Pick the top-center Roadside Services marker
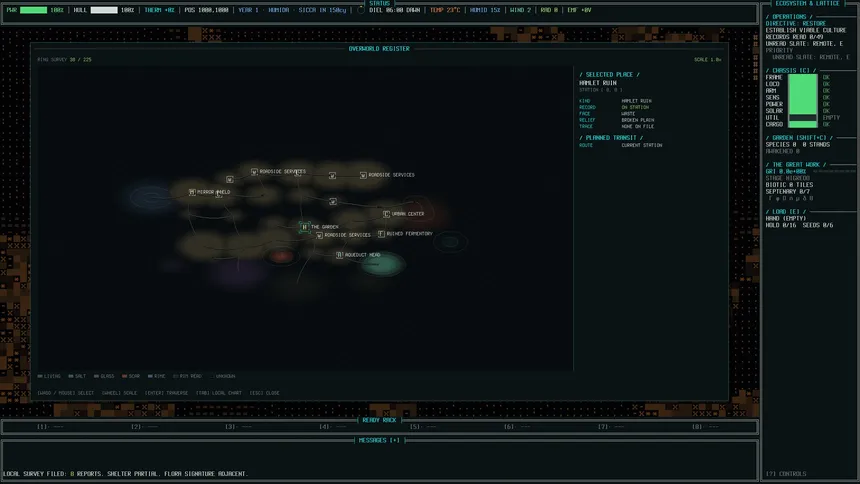 tap(254, 172)
